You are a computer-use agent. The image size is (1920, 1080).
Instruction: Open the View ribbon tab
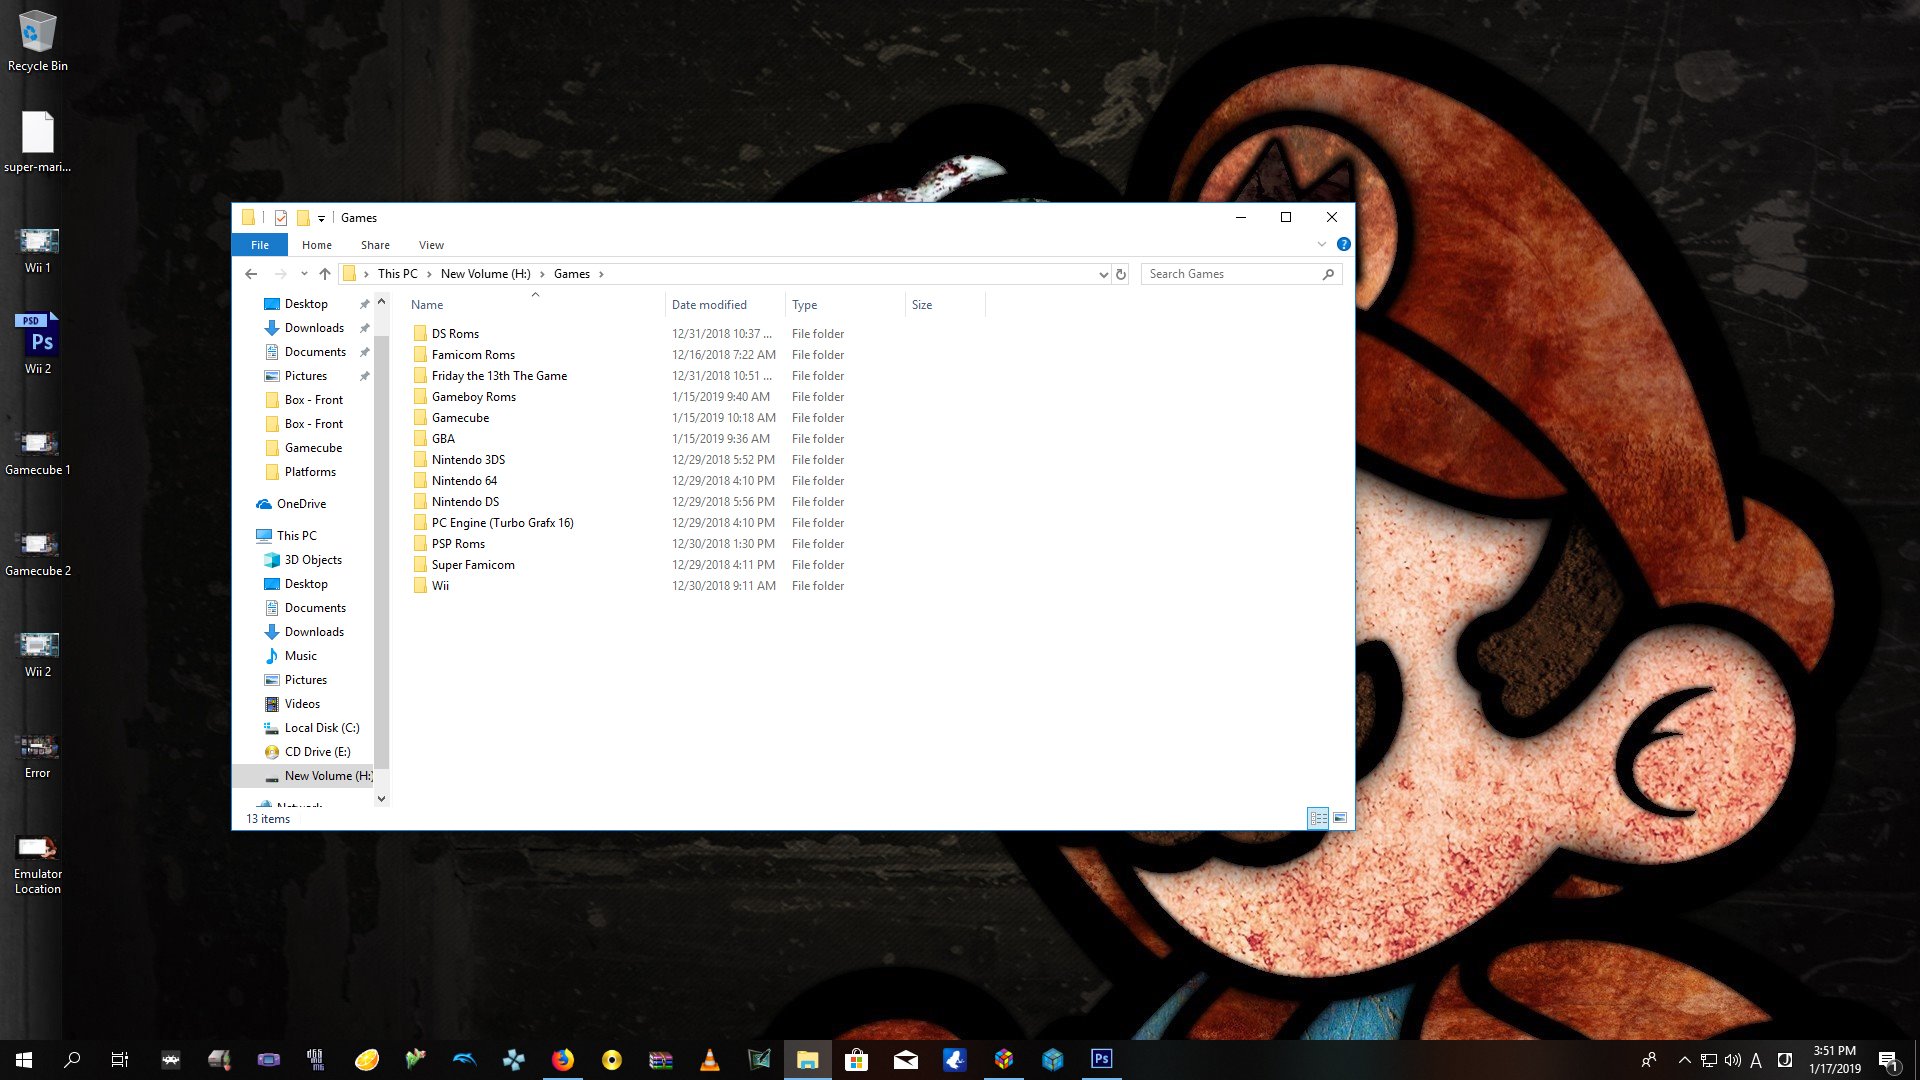pyautogui.click(x=431, y=245)
